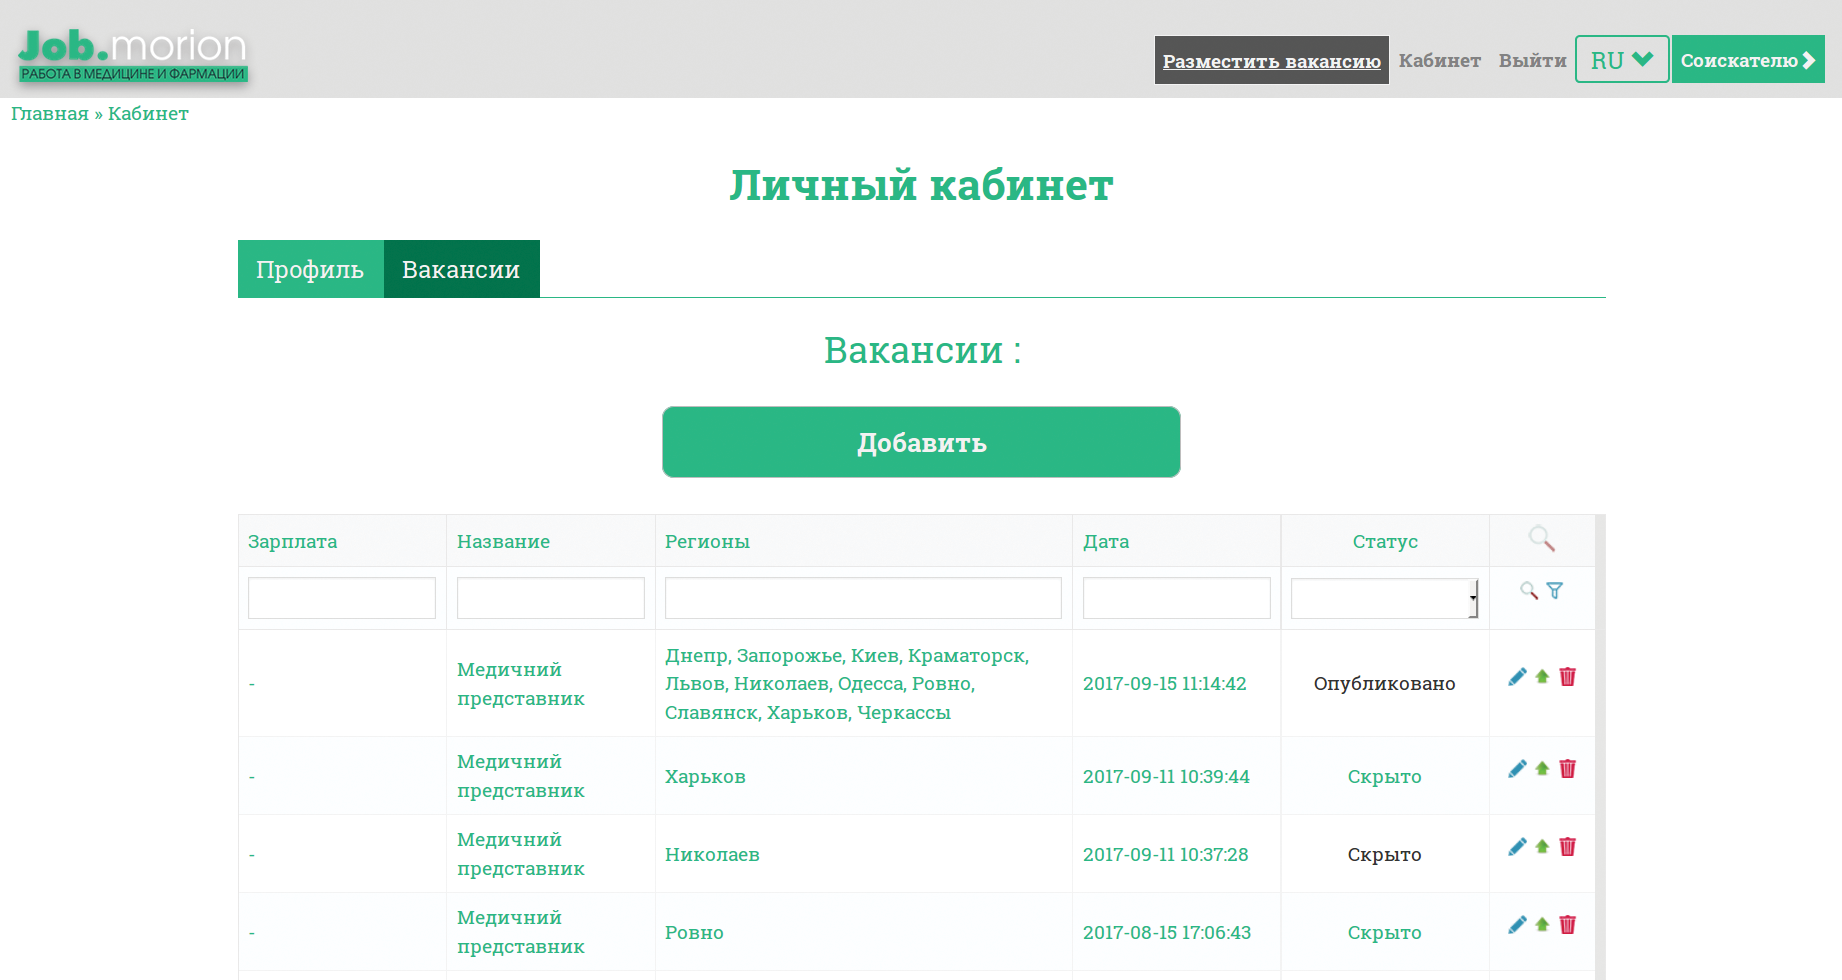Switch to the Профиль tab

(x=310, y=269)
